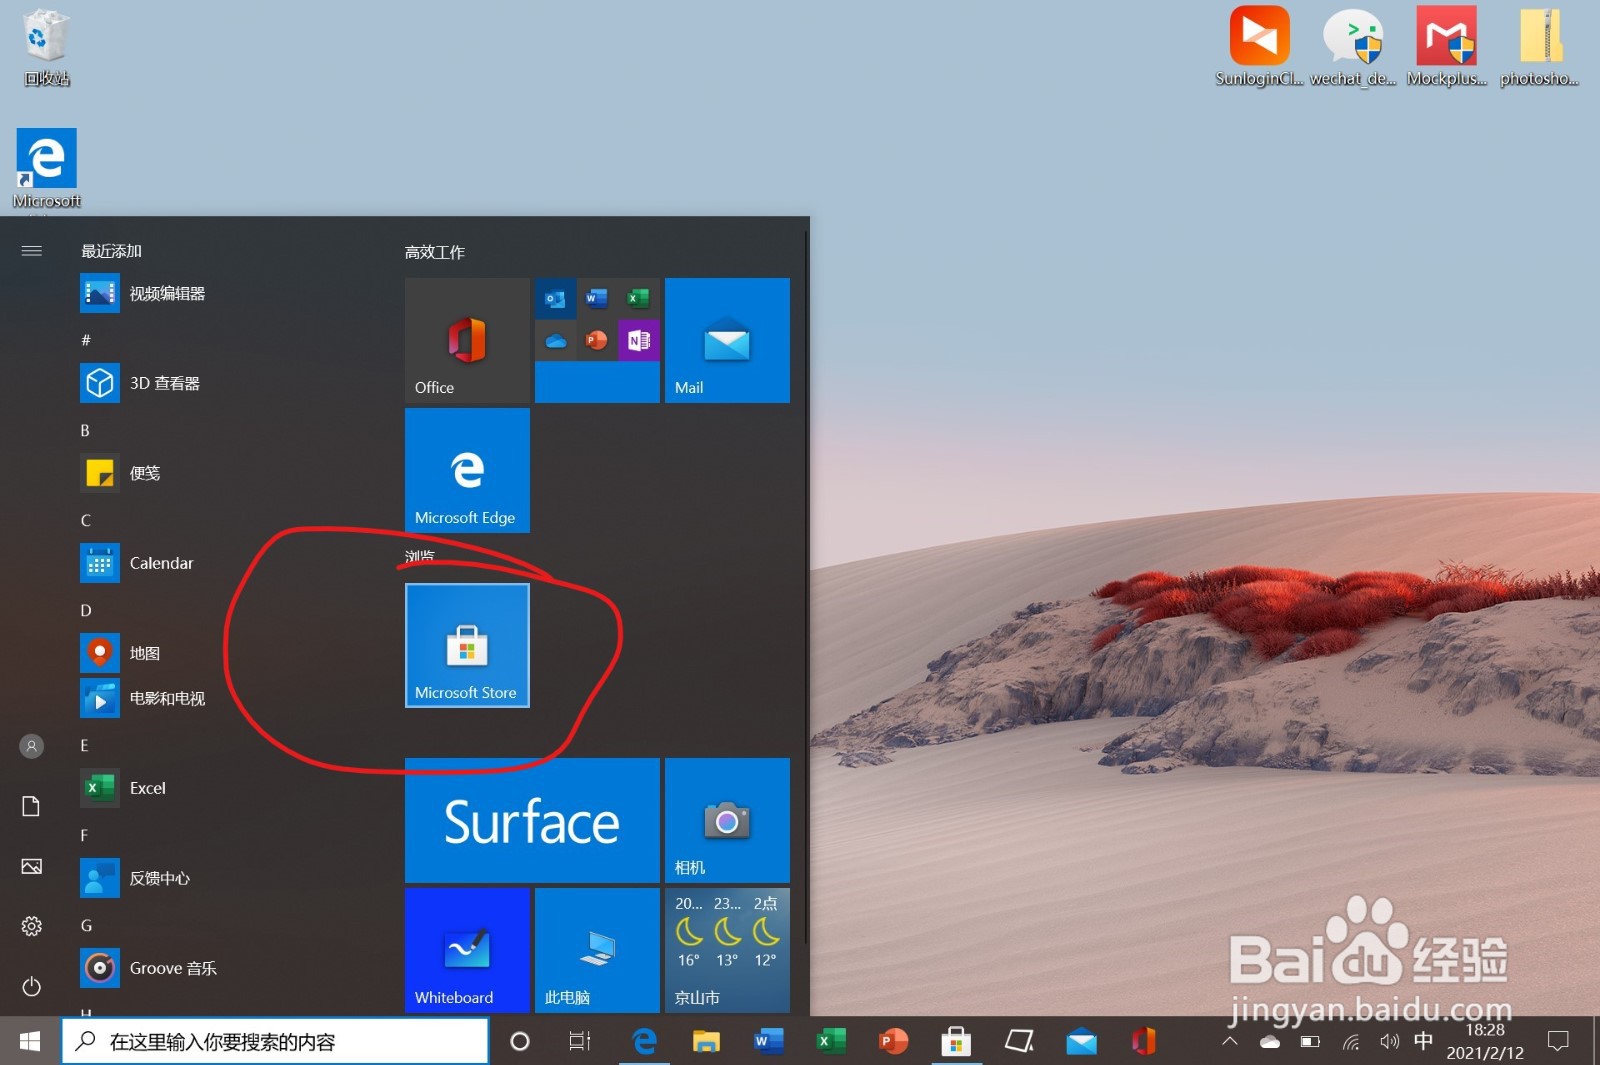
Task: Click the 高效工作 group title
Action: (435, 252)
